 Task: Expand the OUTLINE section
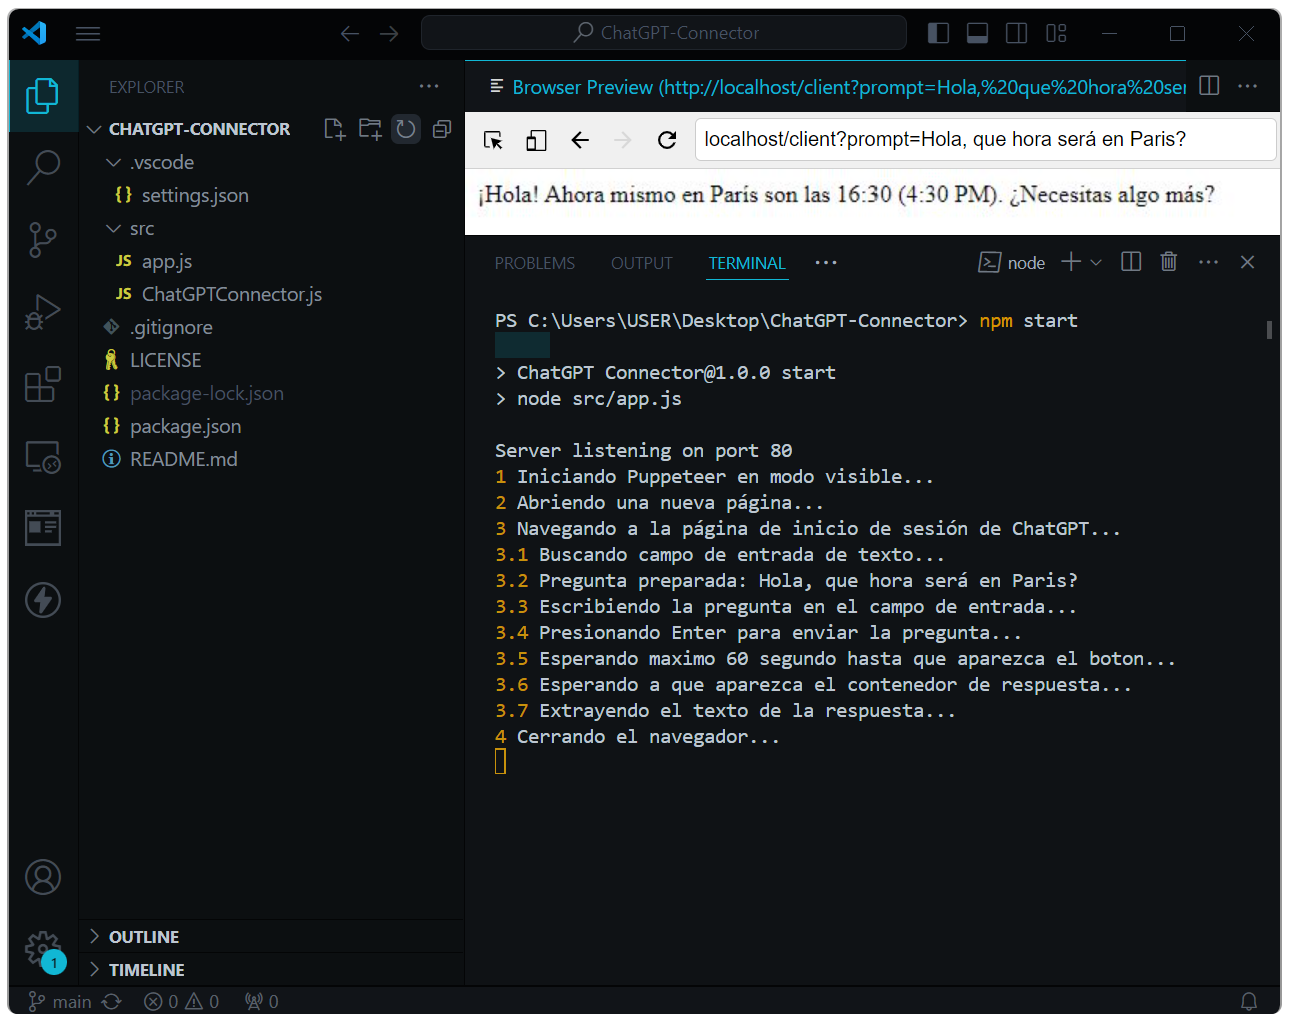coord(144,937)
